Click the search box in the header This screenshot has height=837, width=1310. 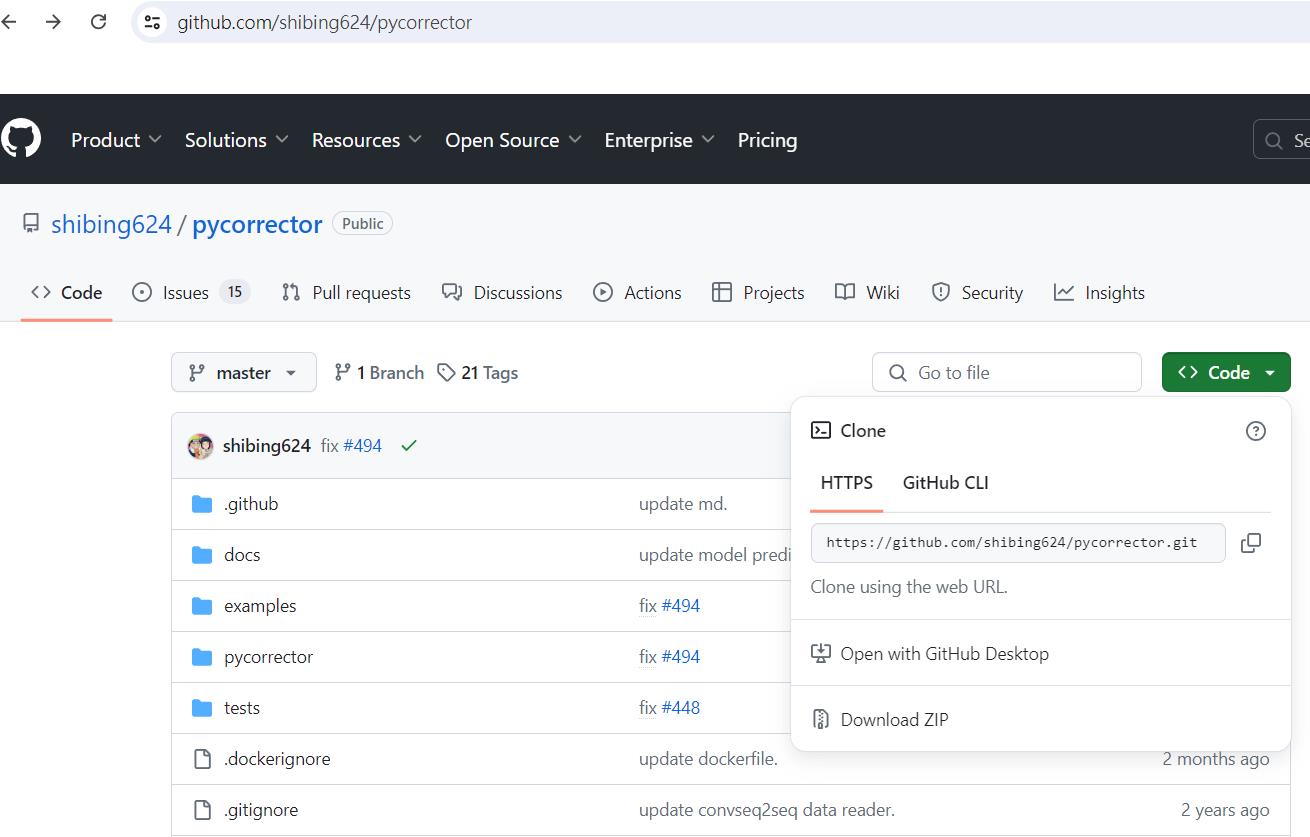pyautogui.click(x=1282, y=140)
